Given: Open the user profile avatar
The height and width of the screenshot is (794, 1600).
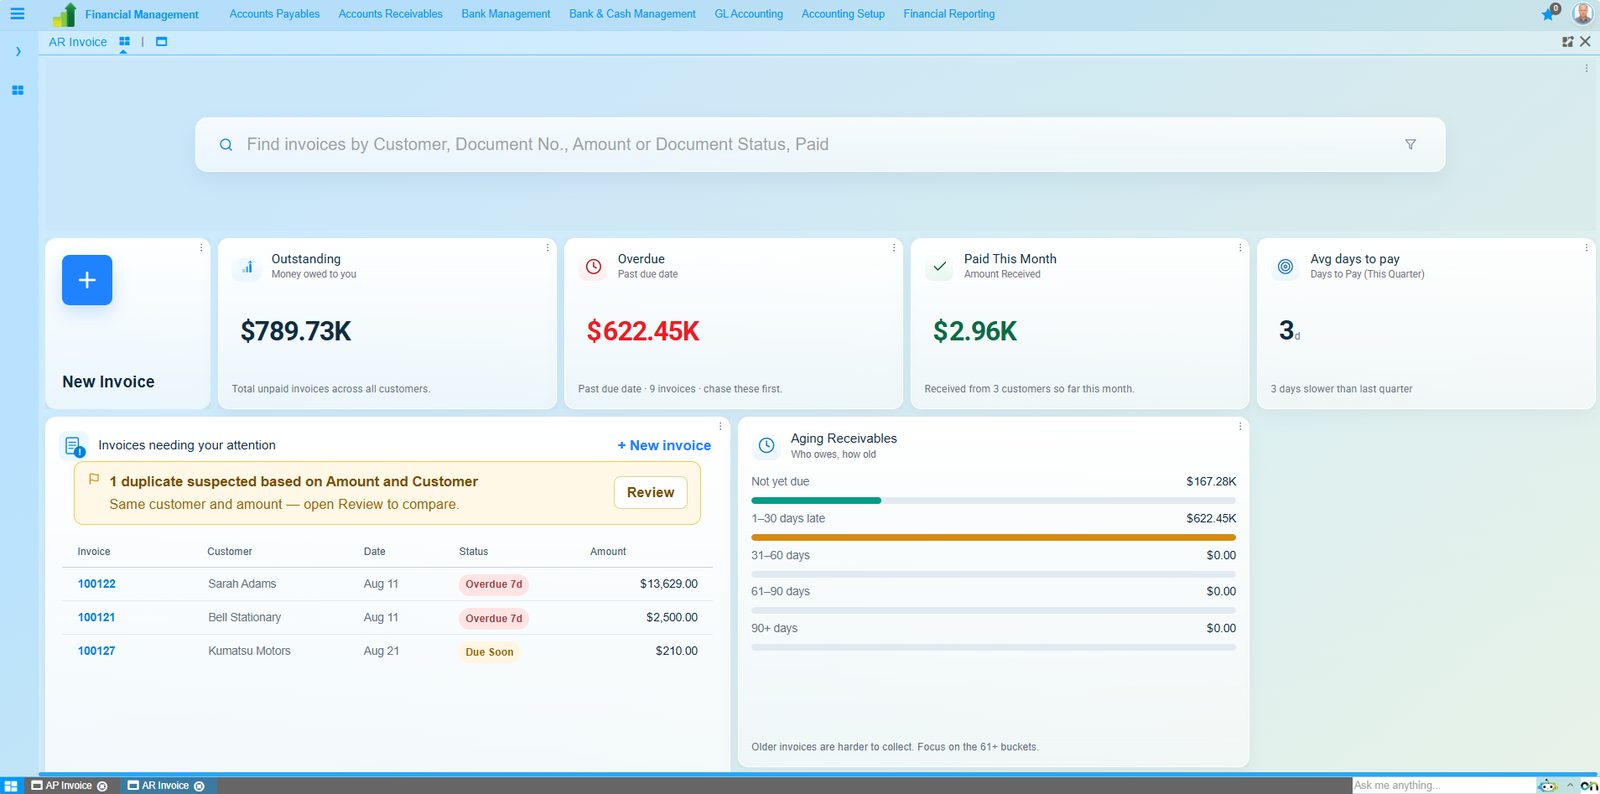Looking at the screenshot, I should click(x=1582, y=13).
